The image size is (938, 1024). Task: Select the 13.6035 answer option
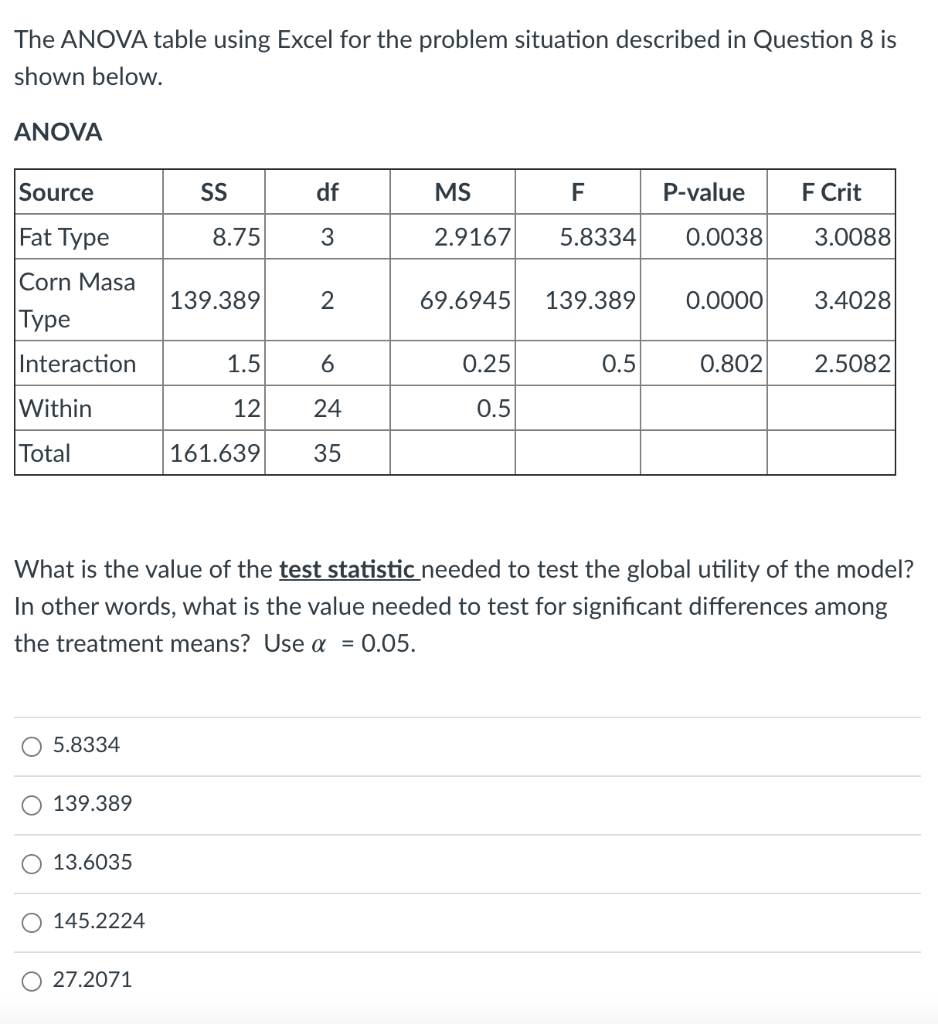(x=33, y=863)
